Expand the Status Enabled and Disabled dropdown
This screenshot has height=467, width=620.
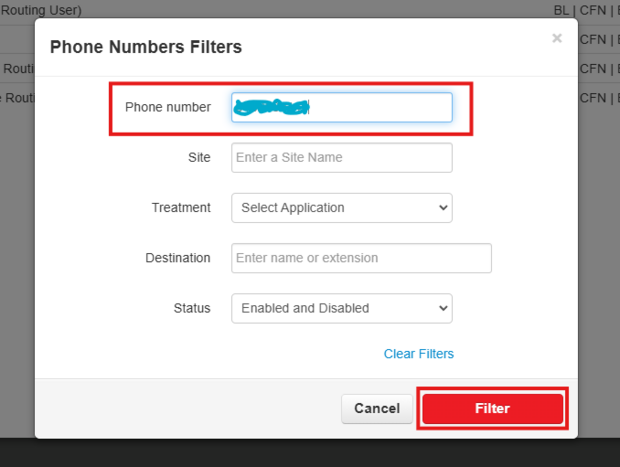[341, 308]
